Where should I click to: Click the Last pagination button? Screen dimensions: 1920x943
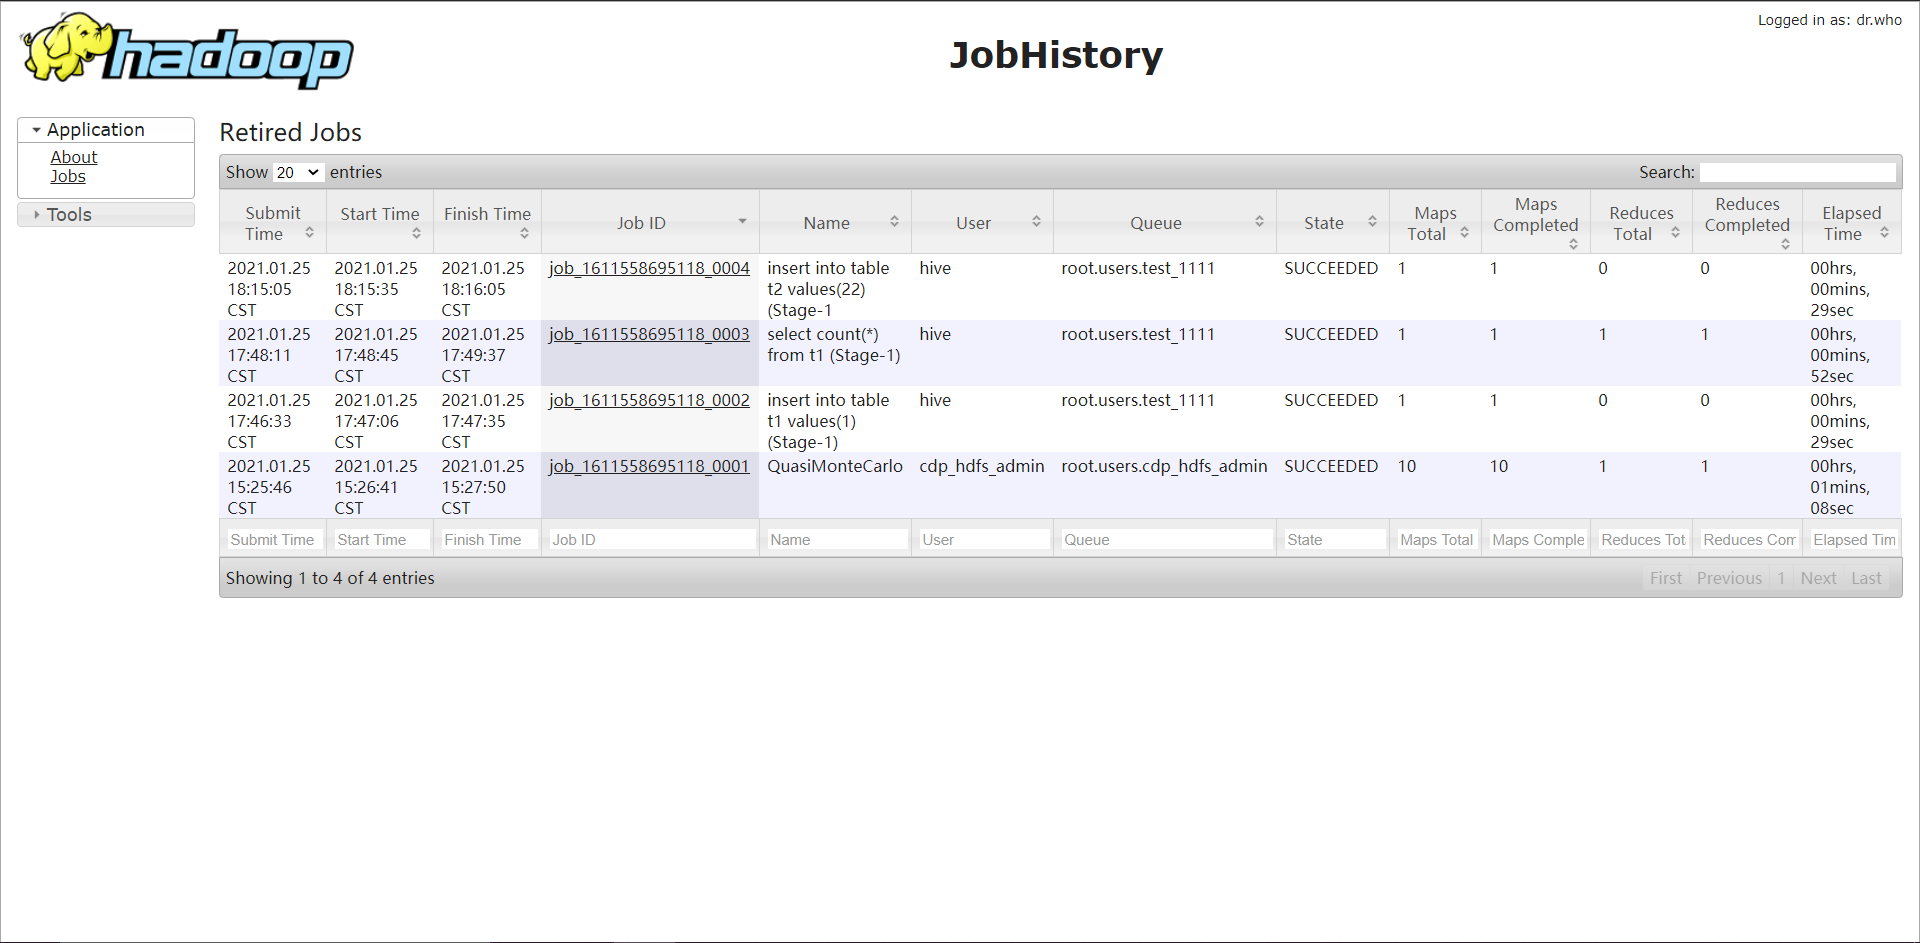pyautogui.click(x=1866, y=578)
